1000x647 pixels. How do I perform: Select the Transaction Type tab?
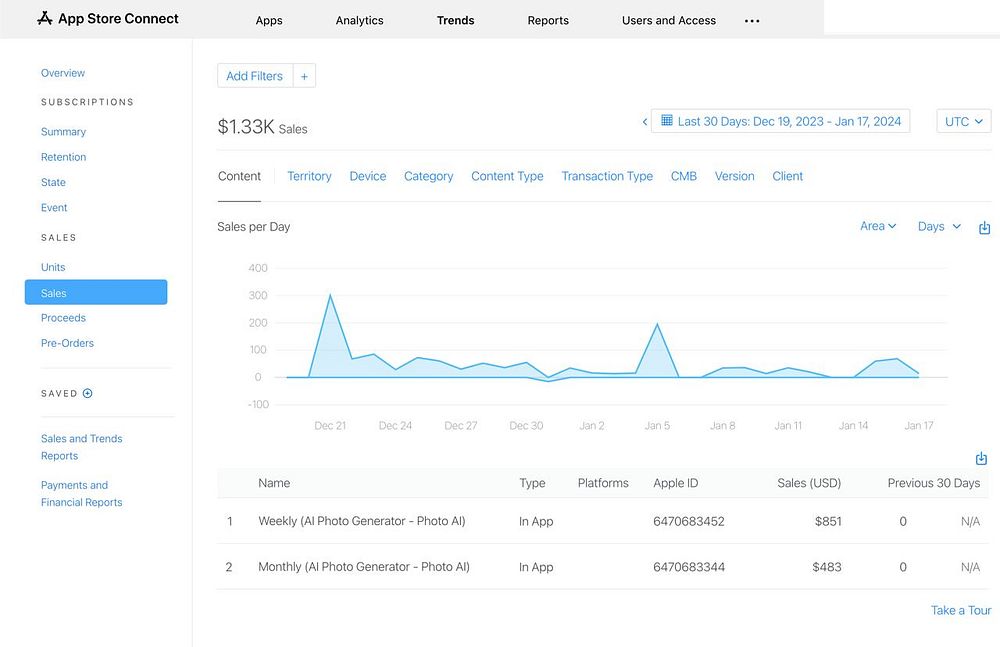pyautogui.click(x=607, y=176)
